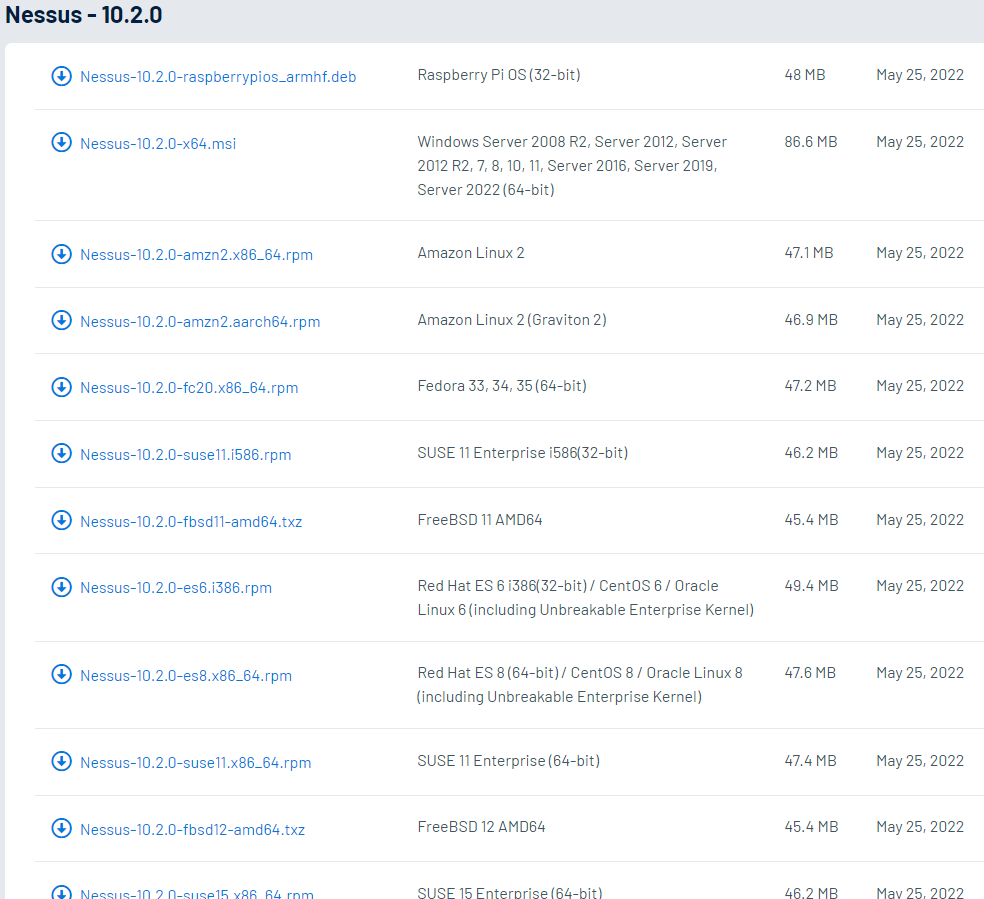Click download icon for fc20.x86_64.rpm
This screenshot has height=899, width=984.
[62, 387]
